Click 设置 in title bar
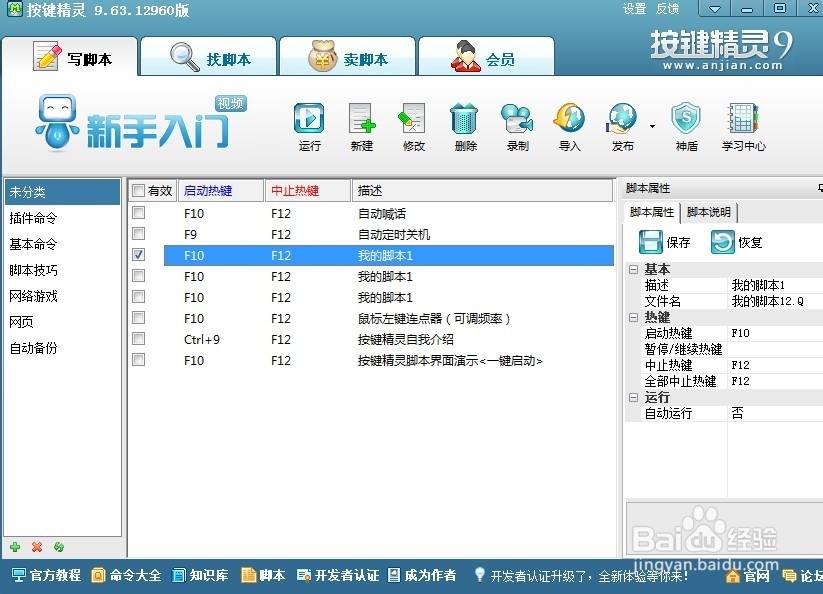 point(634,9)
